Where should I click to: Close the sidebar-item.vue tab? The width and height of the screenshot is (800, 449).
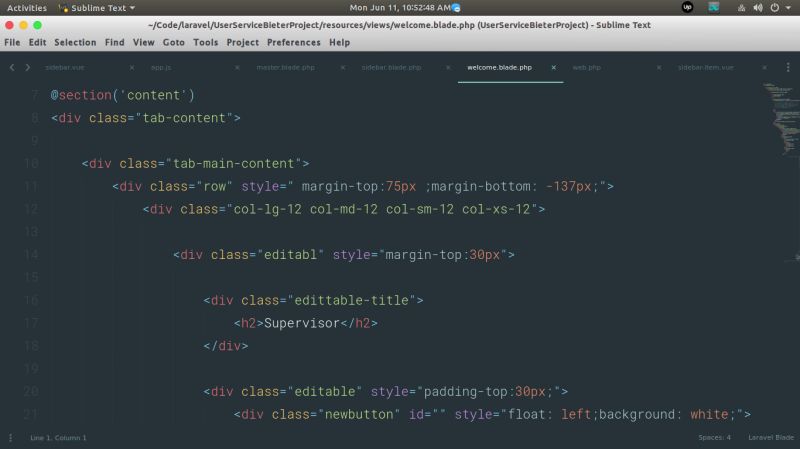pyautogui.click(x=764, y=67)
